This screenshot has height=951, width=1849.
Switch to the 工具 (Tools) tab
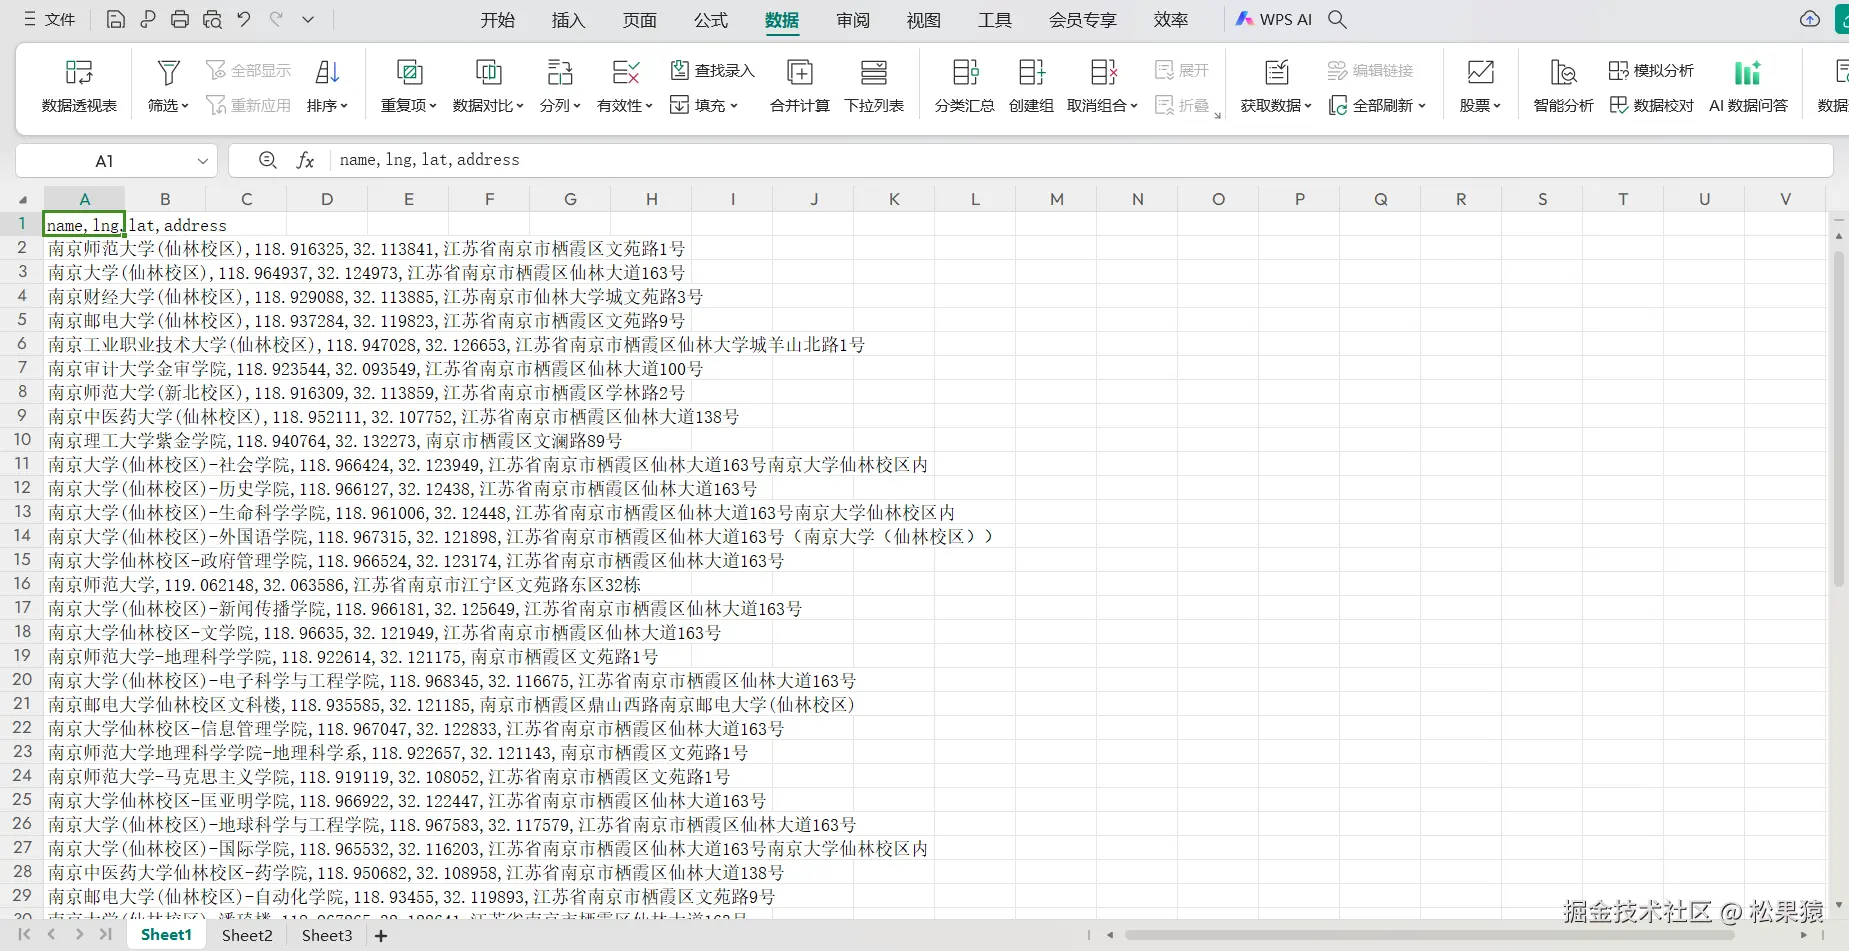[x=995, y=20]
